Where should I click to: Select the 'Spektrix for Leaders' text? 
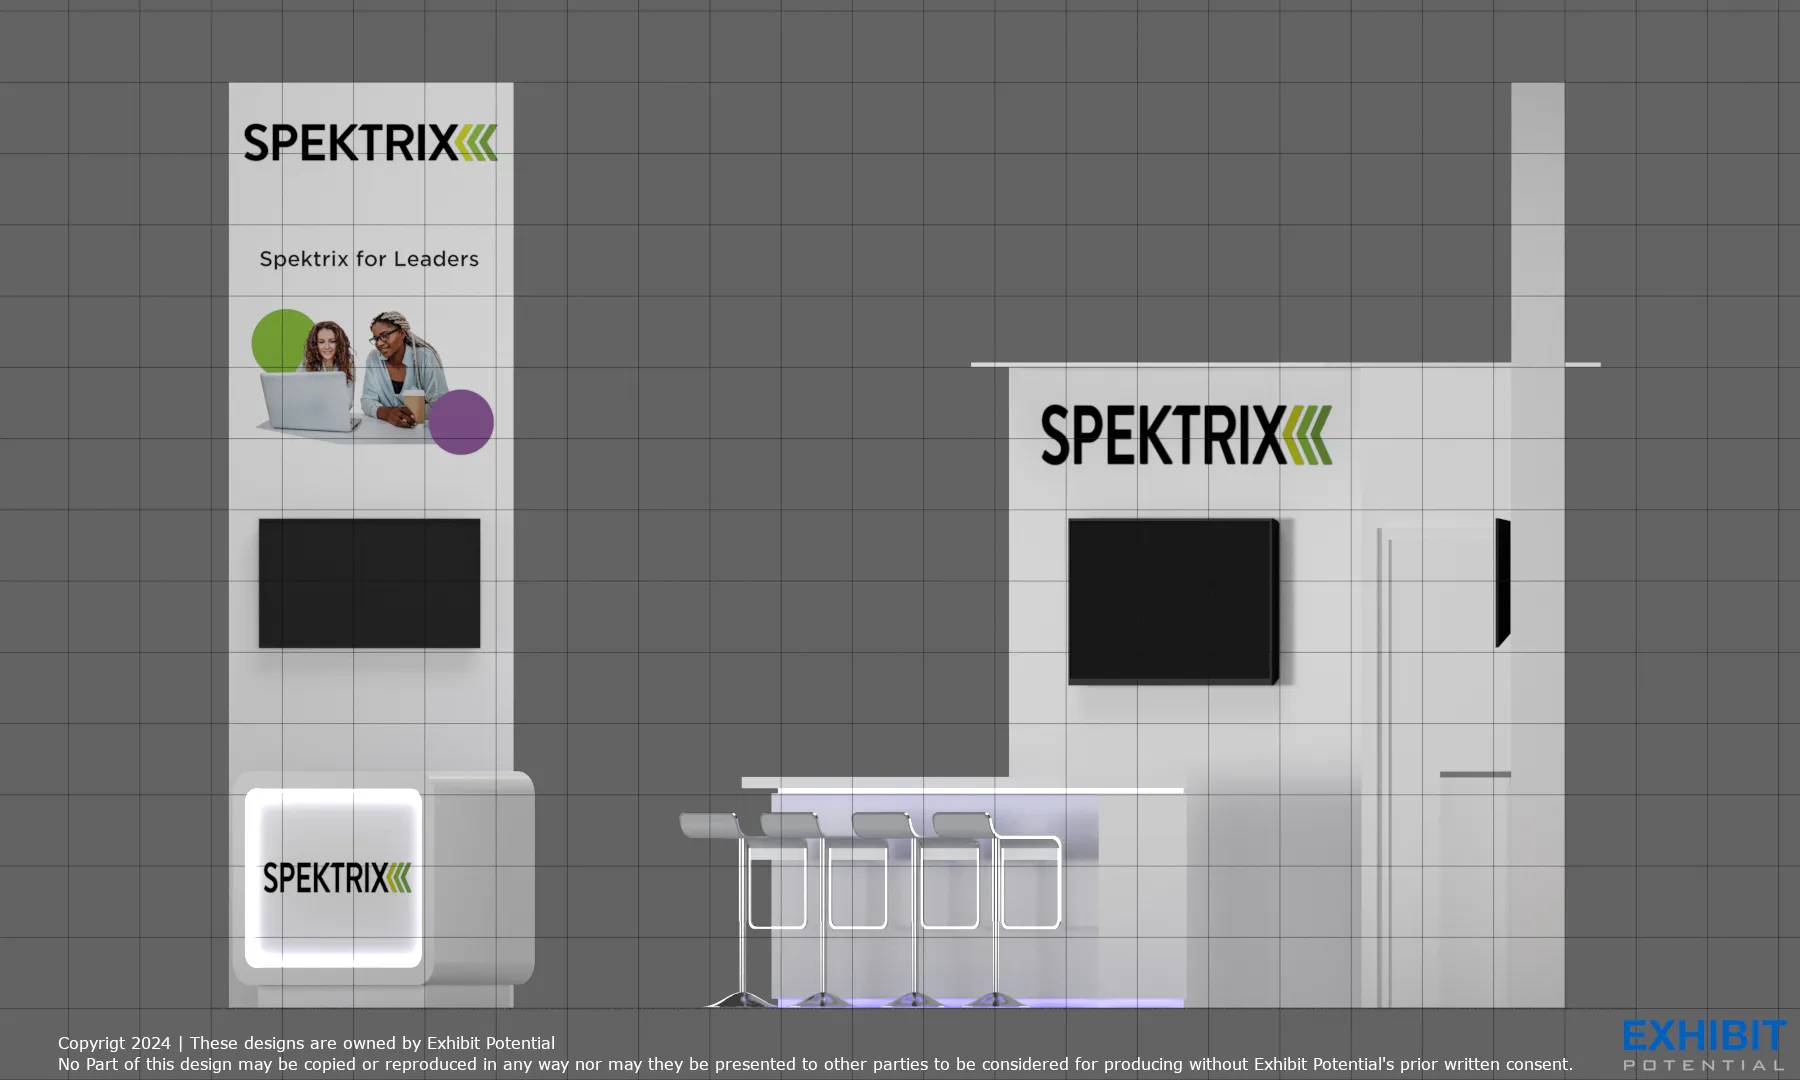(369, 259)
